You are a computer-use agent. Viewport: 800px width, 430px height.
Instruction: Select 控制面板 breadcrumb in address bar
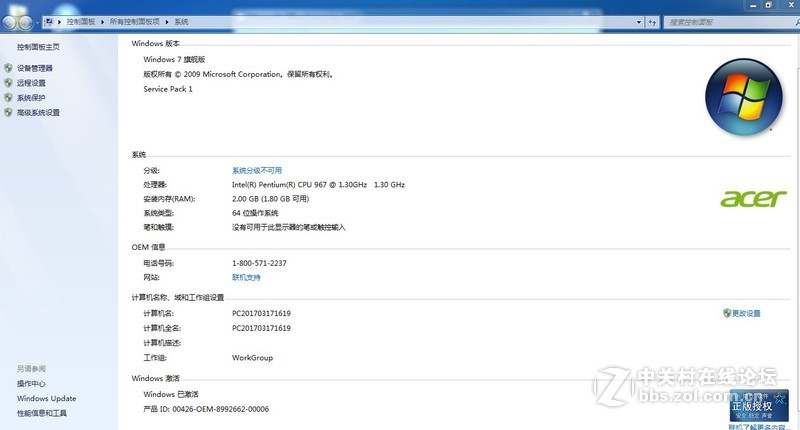click(81, 22)
